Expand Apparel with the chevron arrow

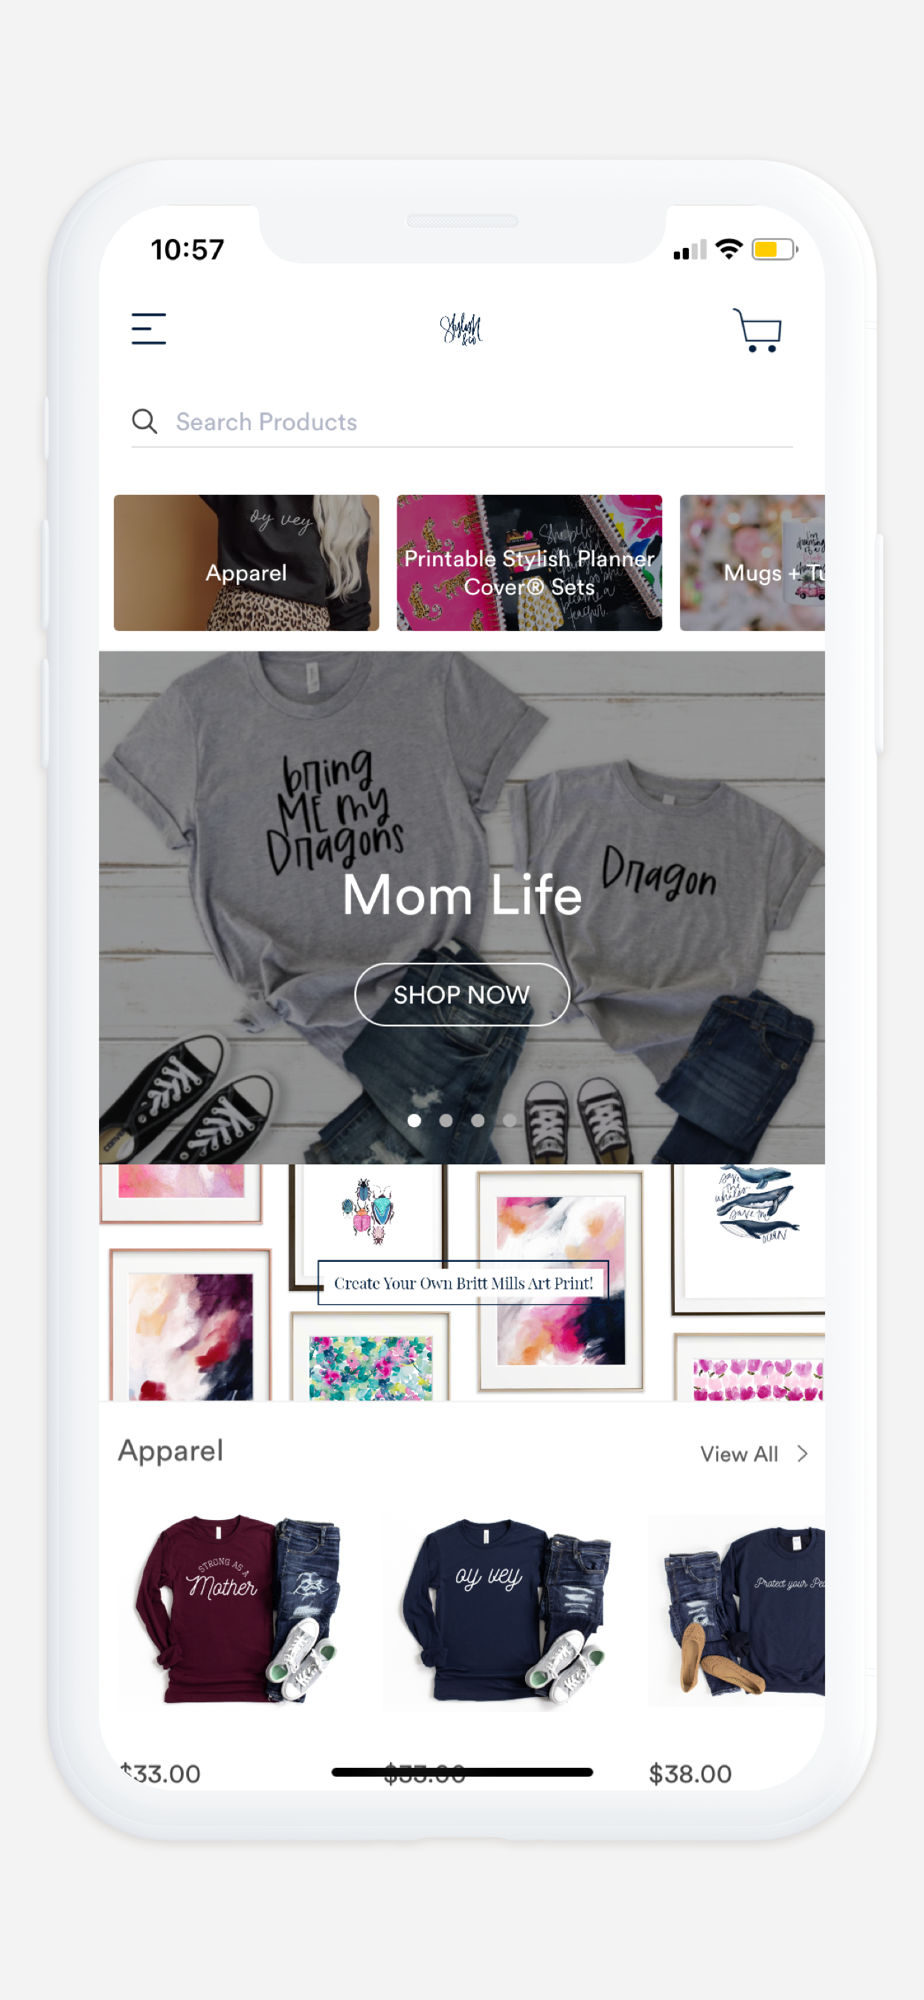(802, 1454)
